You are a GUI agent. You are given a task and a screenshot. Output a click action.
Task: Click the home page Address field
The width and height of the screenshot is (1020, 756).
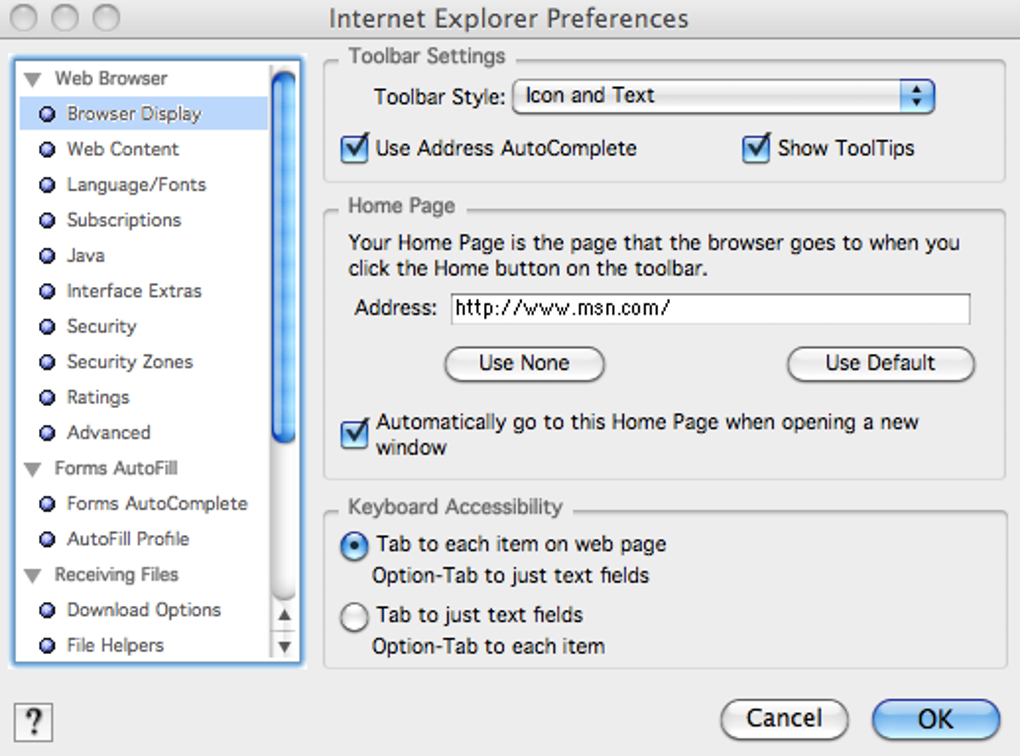coord(710,308)
